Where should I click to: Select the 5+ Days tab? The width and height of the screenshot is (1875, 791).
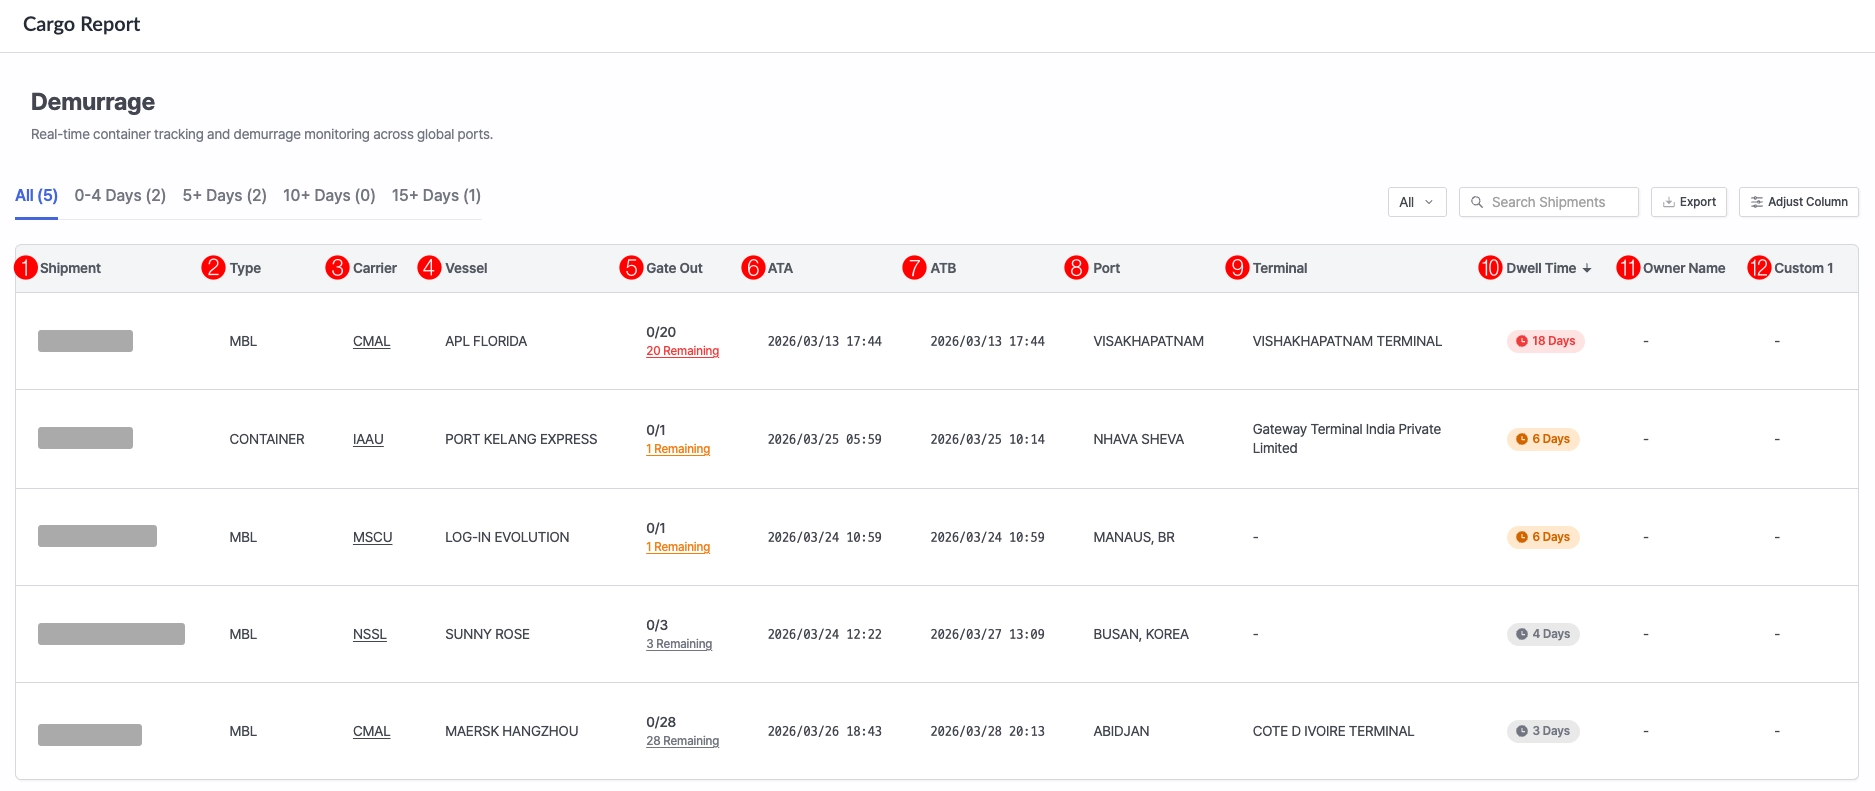(224, 195)
